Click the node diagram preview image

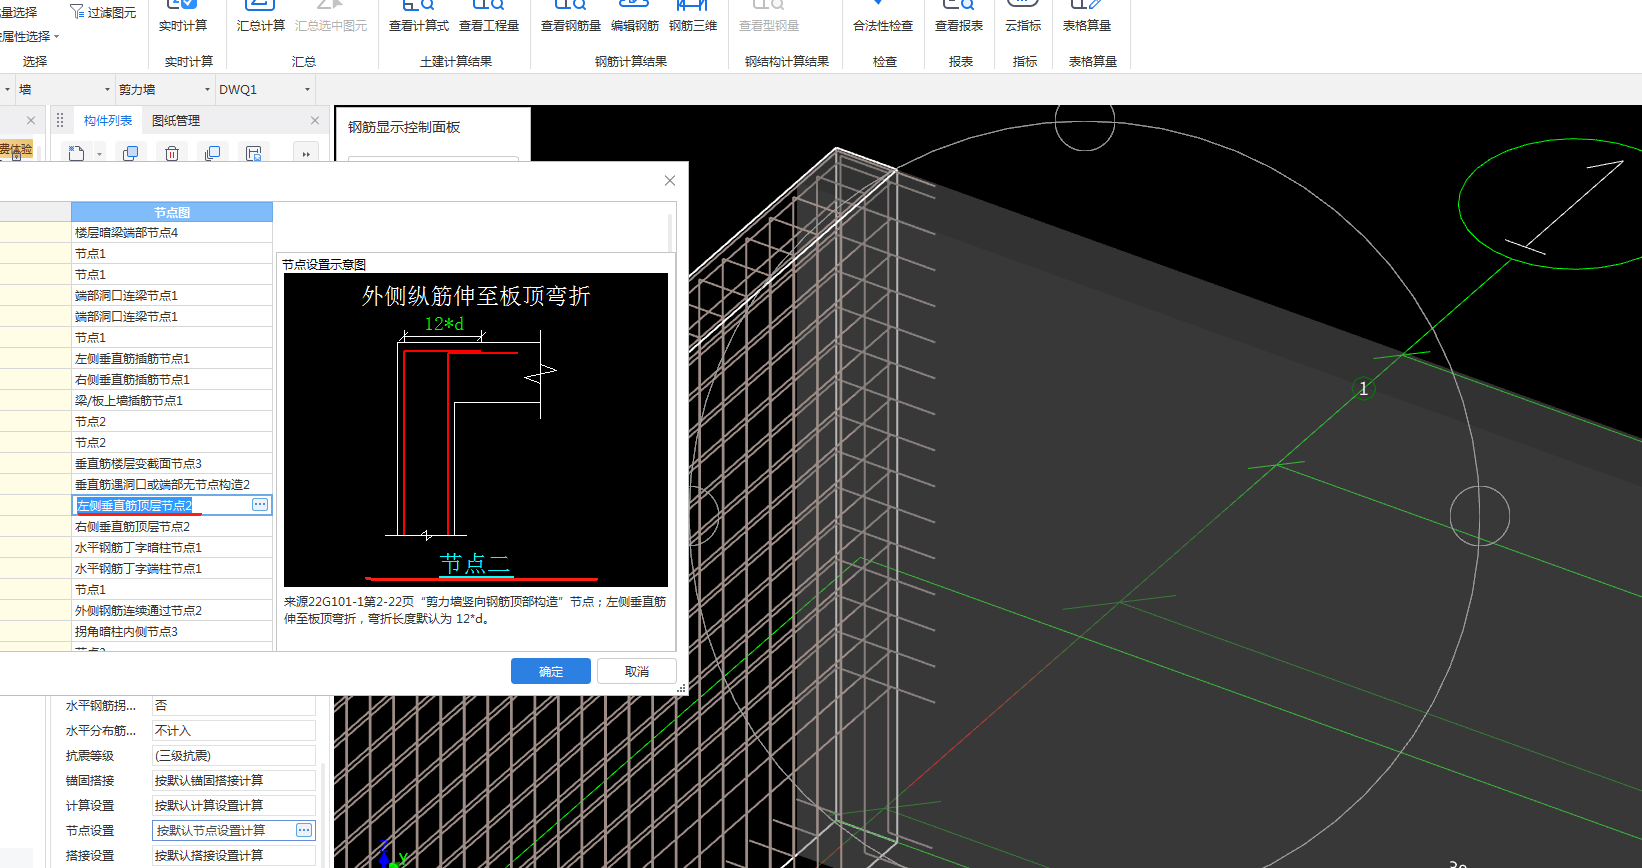click(476, 430)
